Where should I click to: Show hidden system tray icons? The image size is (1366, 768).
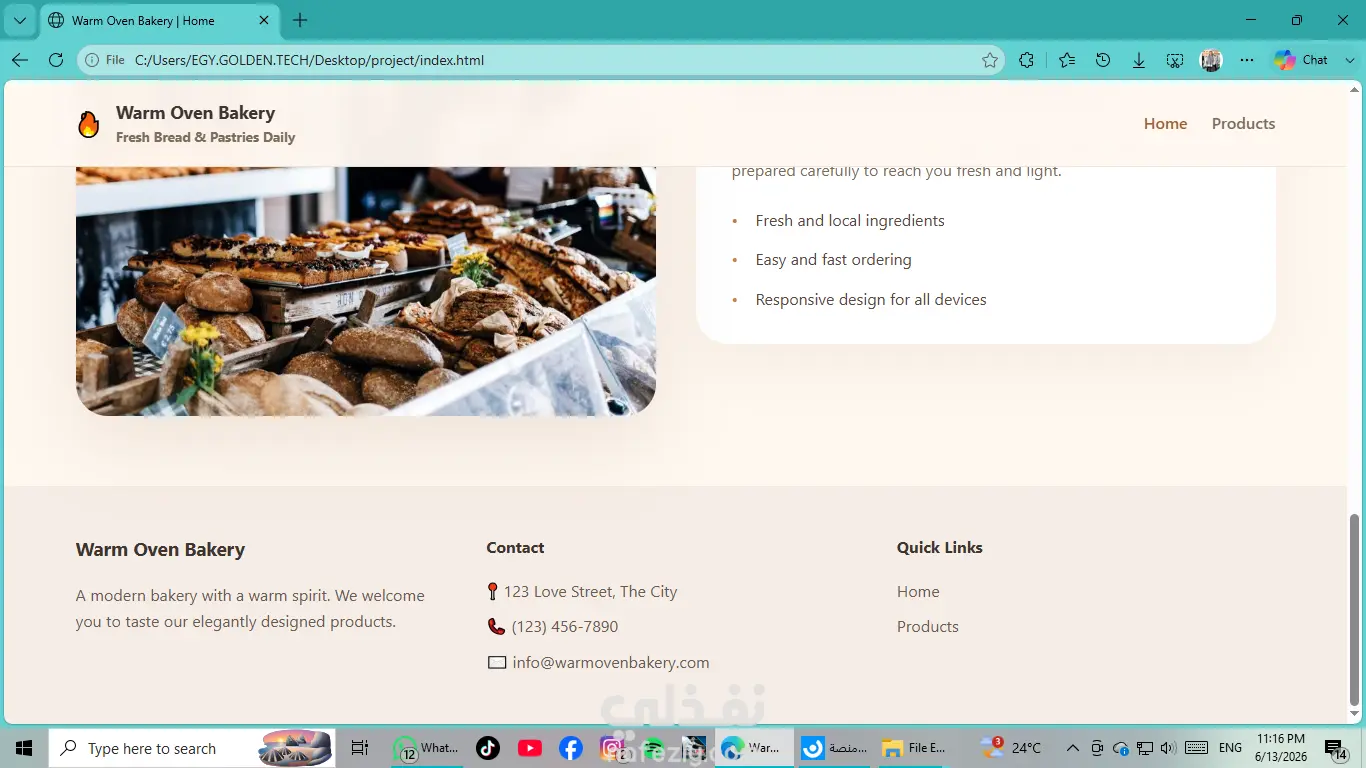point(1073,748)
